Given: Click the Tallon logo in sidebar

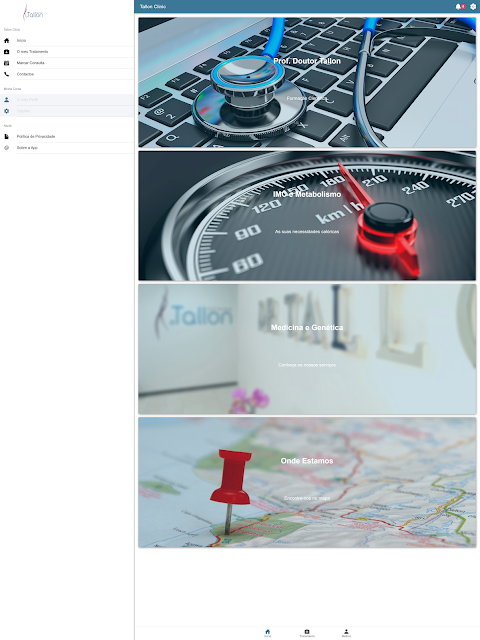Looking at the screenshot, I should 33,13.
